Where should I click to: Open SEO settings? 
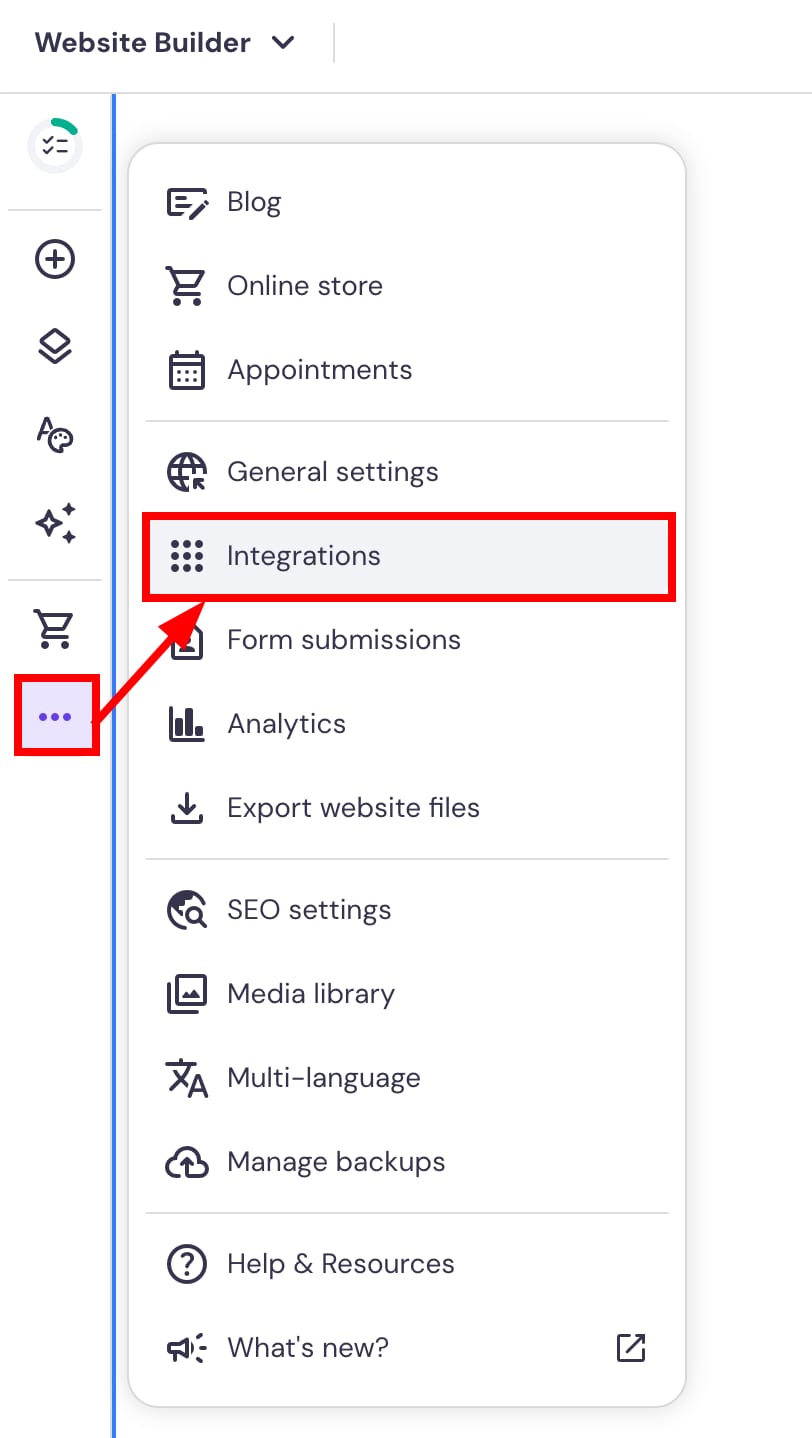[x=309, y=910]
